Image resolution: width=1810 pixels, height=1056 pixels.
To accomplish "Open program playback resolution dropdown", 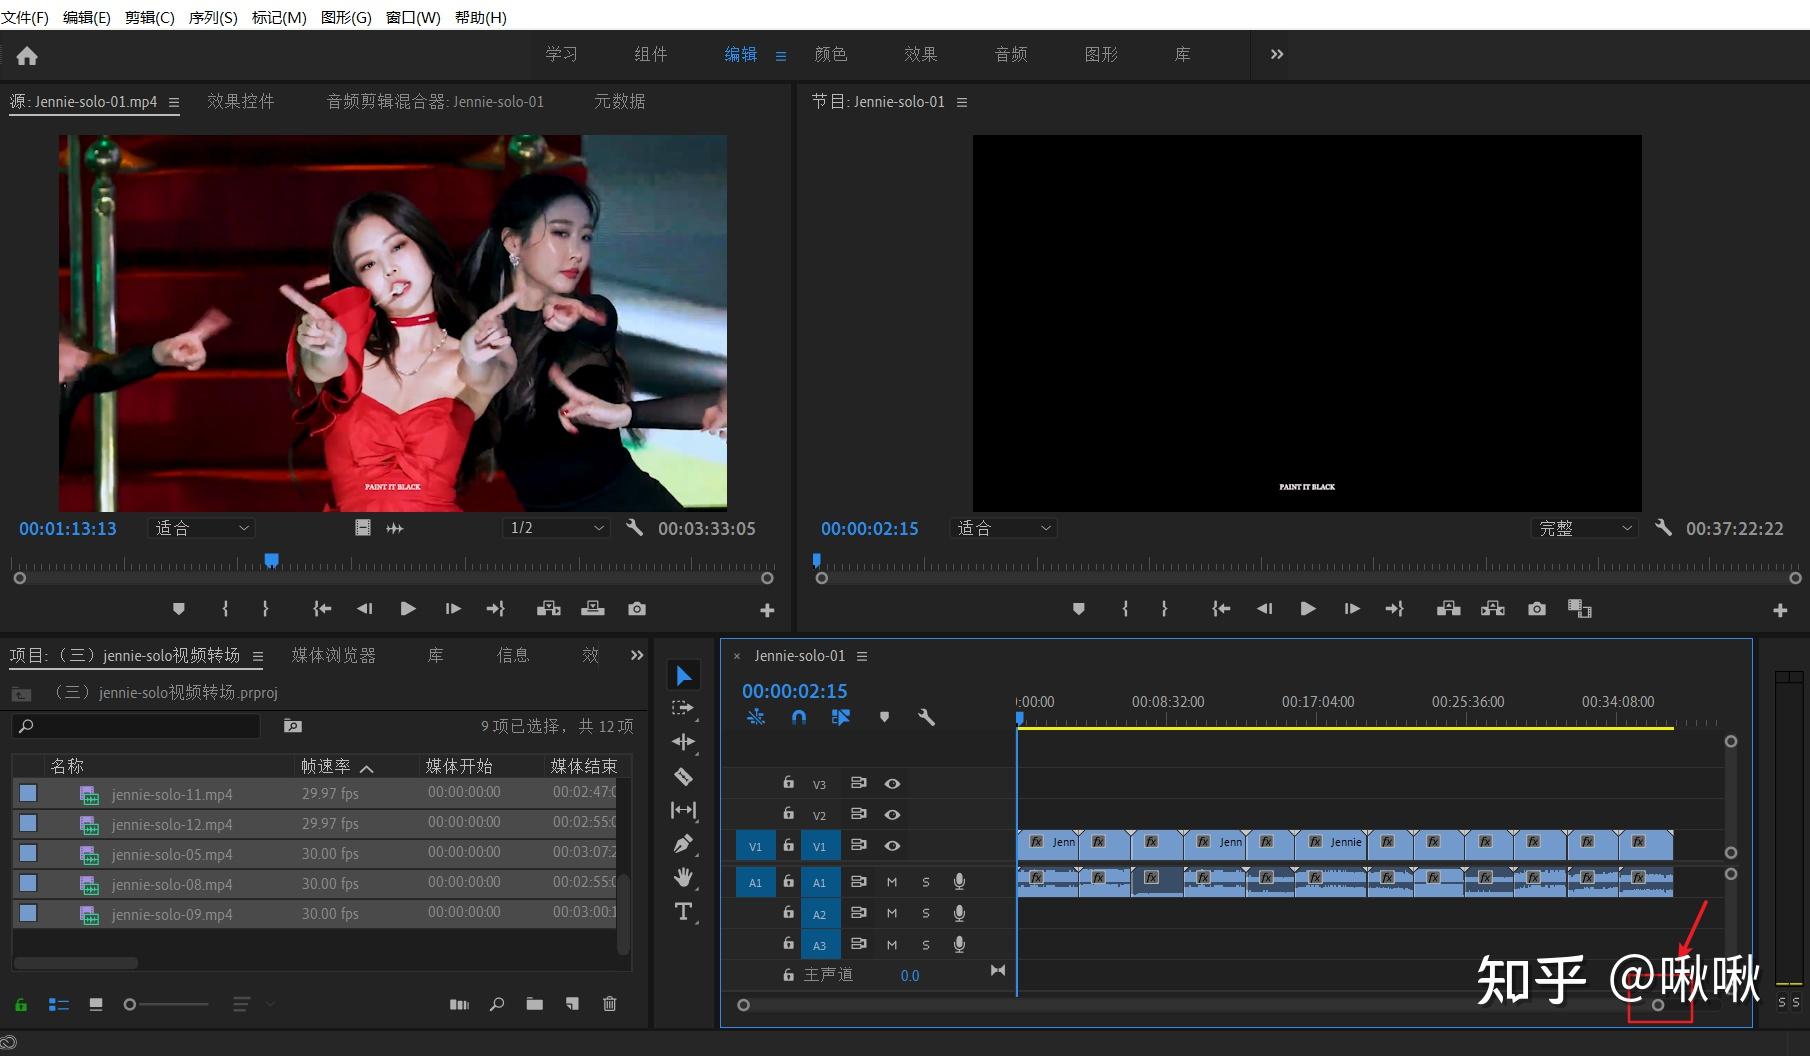I will [1584, 528].
